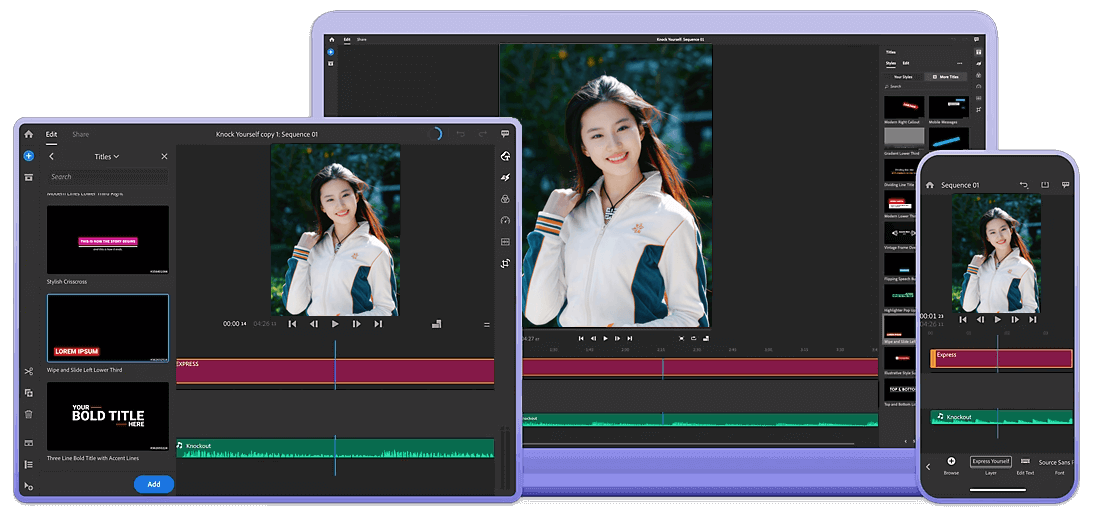The image size is (1095, 509).
Task: Step back one frame on tablet
Action: 314,324
